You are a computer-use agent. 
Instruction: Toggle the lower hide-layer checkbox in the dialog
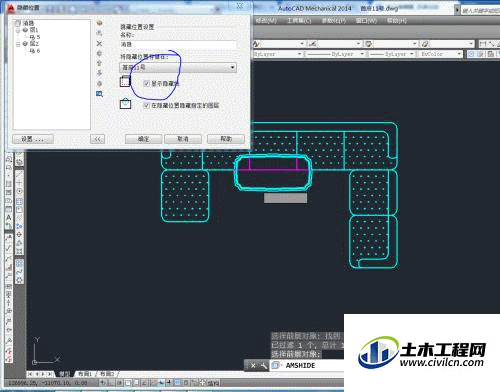pyautogui.click(x=146, y=105)
